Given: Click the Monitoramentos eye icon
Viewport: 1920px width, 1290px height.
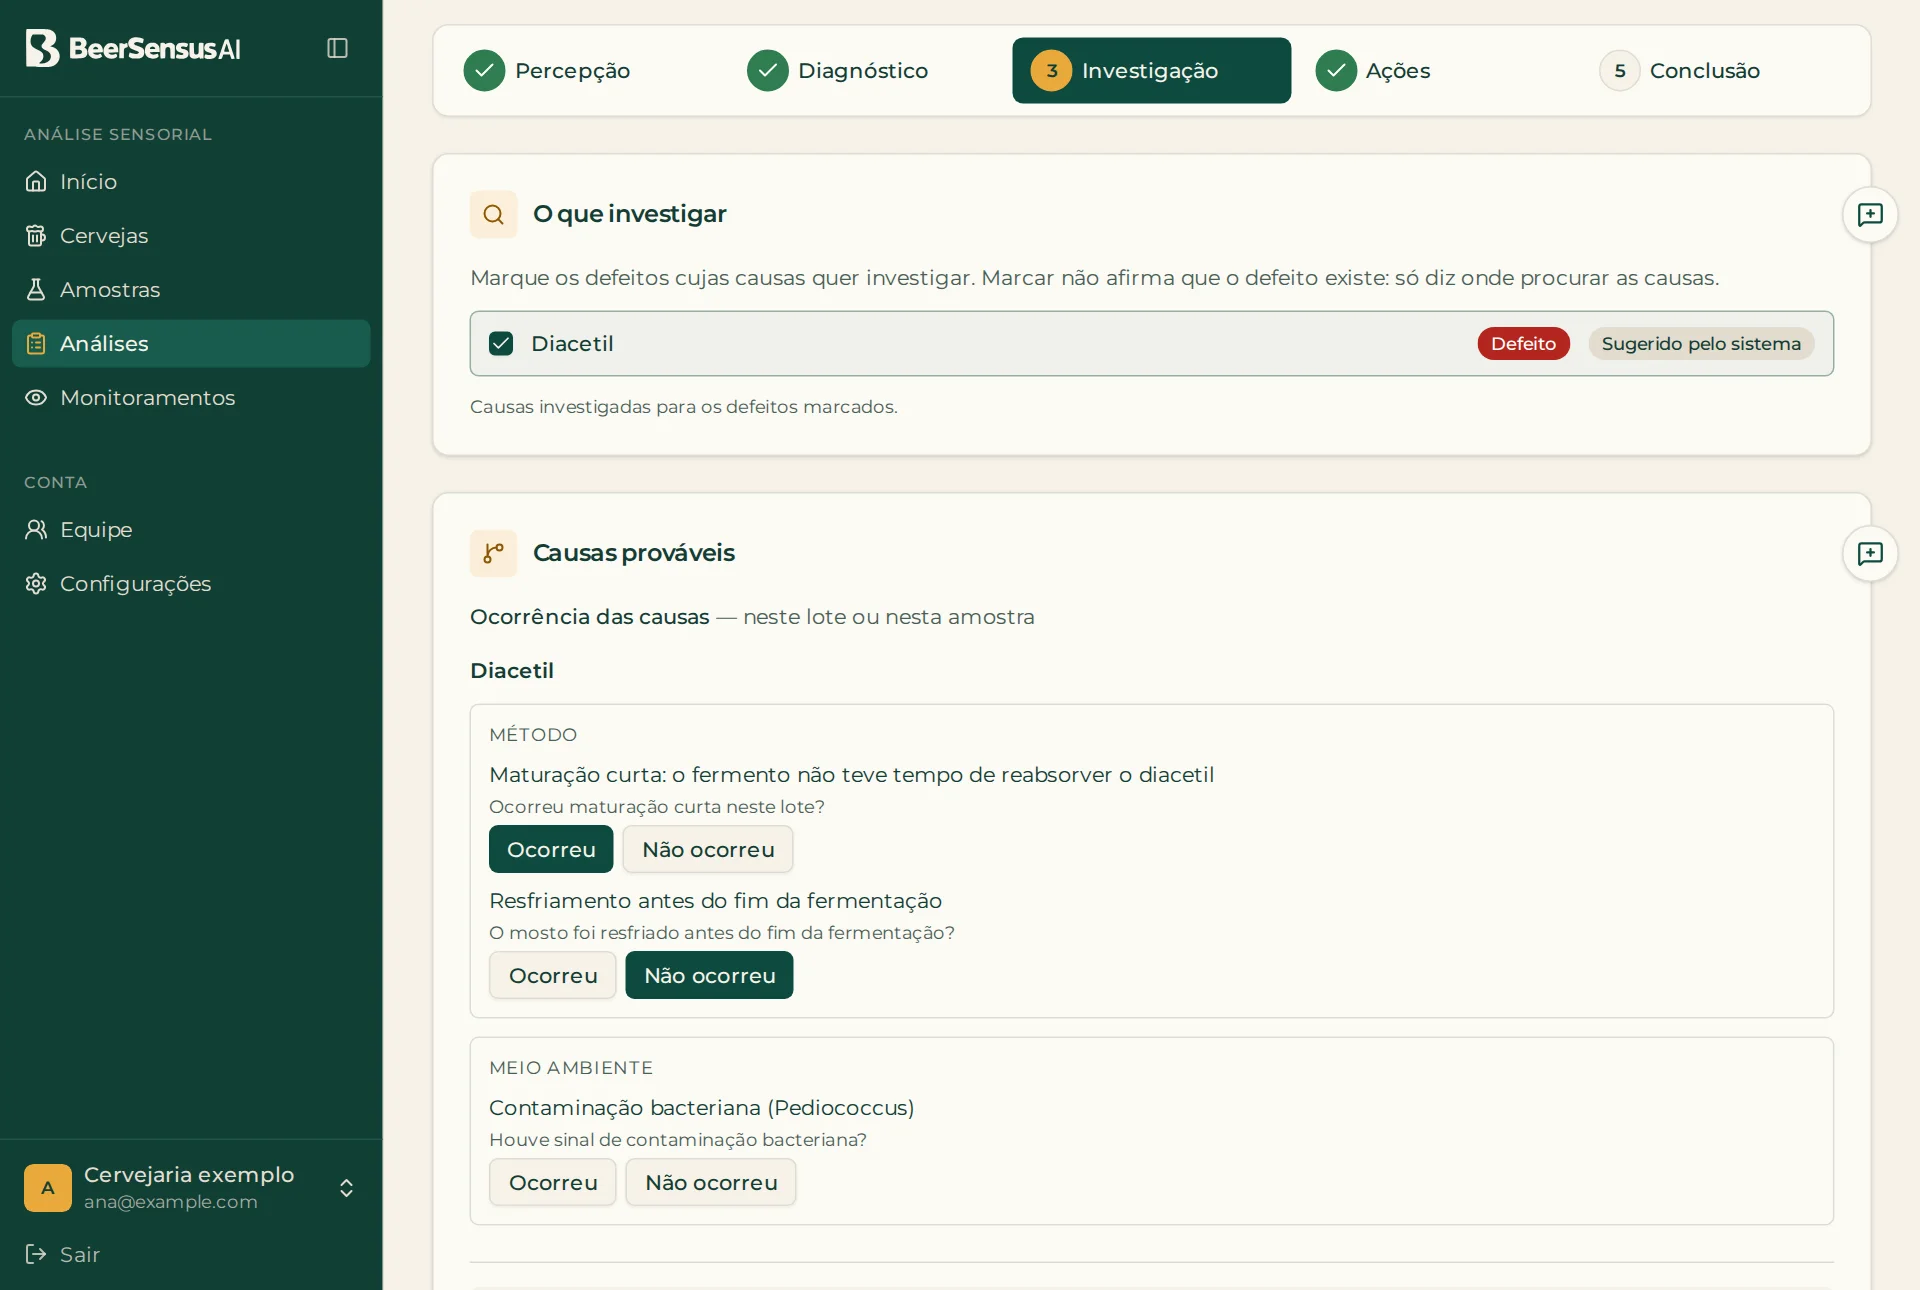Looking at the screenshot, I should click(x=36, y=397).
